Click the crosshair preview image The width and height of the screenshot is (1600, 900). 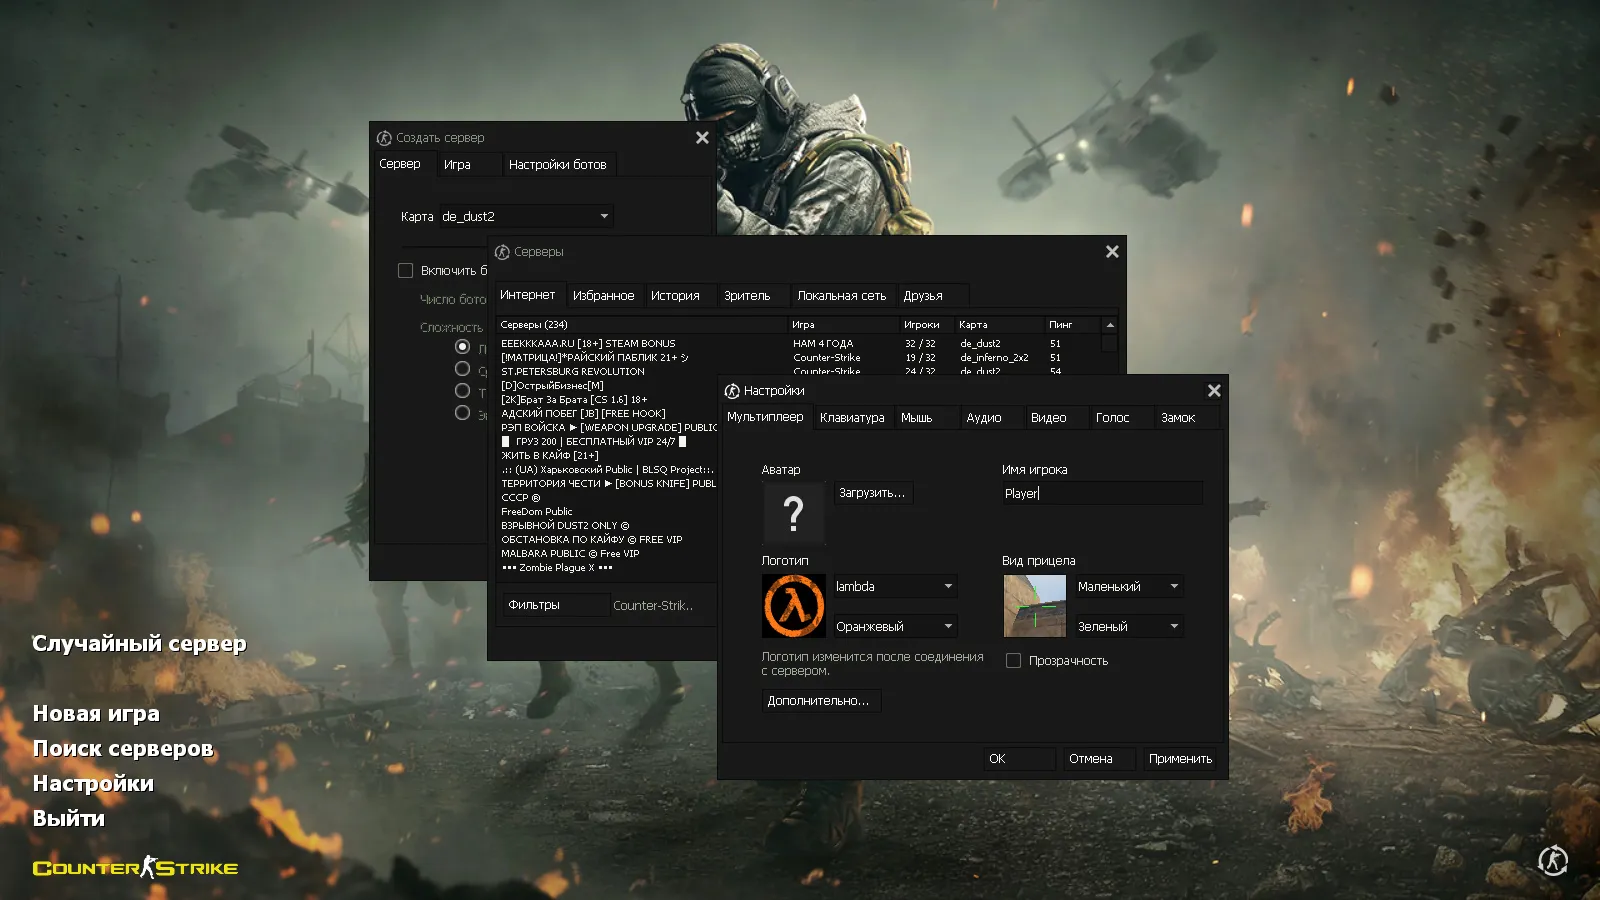(1034, 606)
